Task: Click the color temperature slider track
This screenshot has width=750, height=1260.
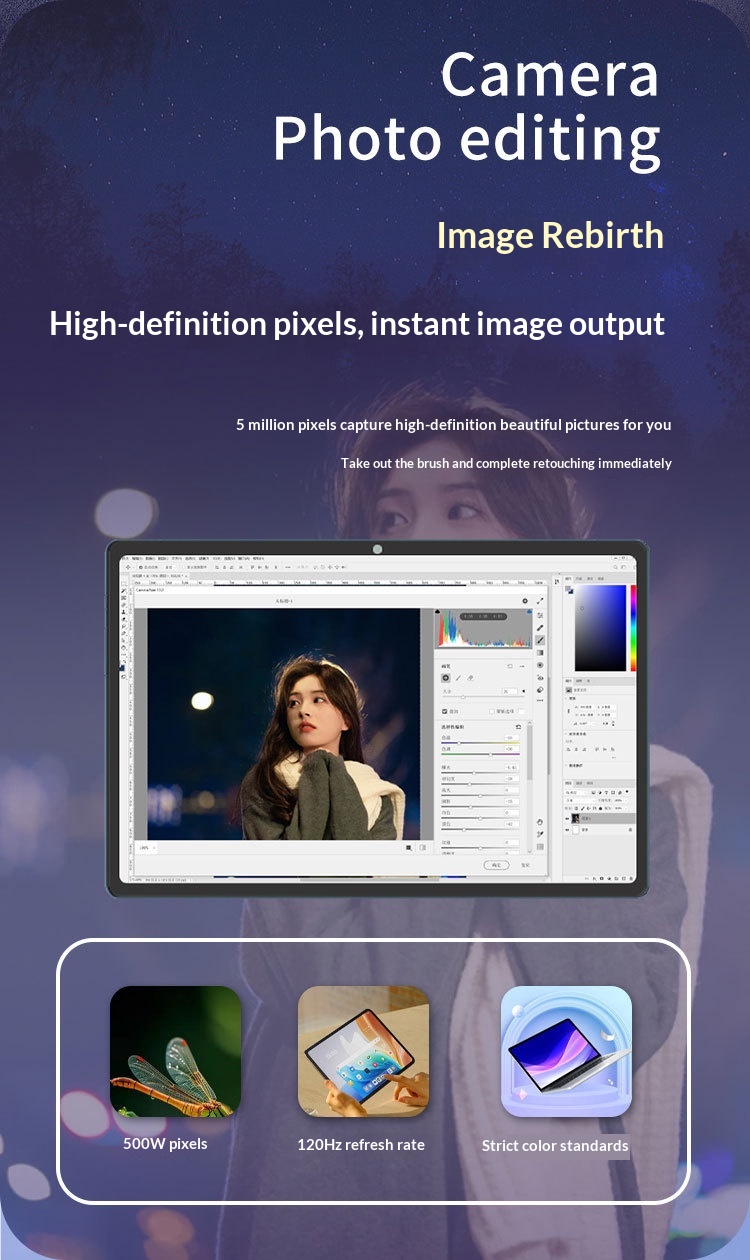Action: [480, 743]
